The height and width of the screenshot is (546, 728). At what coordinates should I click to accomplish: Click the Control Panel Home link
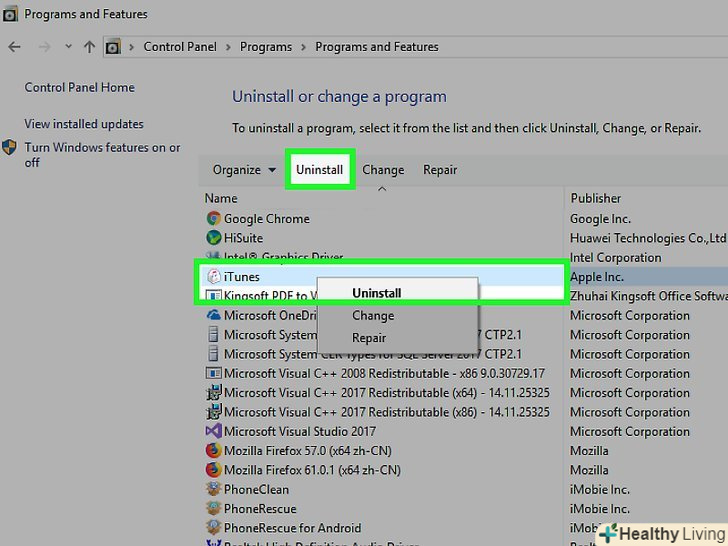[x=79, y=88]
